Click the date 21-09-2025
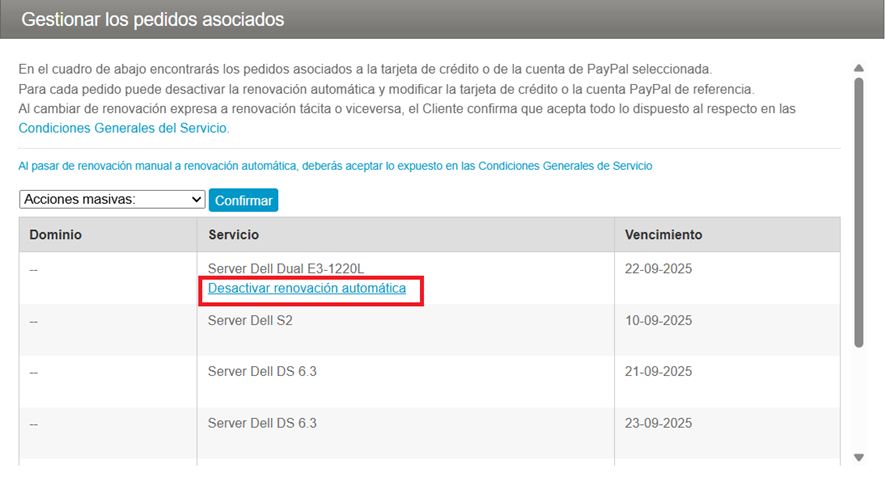This screenshot has width=886, height=481. click(x=658, y=371)
